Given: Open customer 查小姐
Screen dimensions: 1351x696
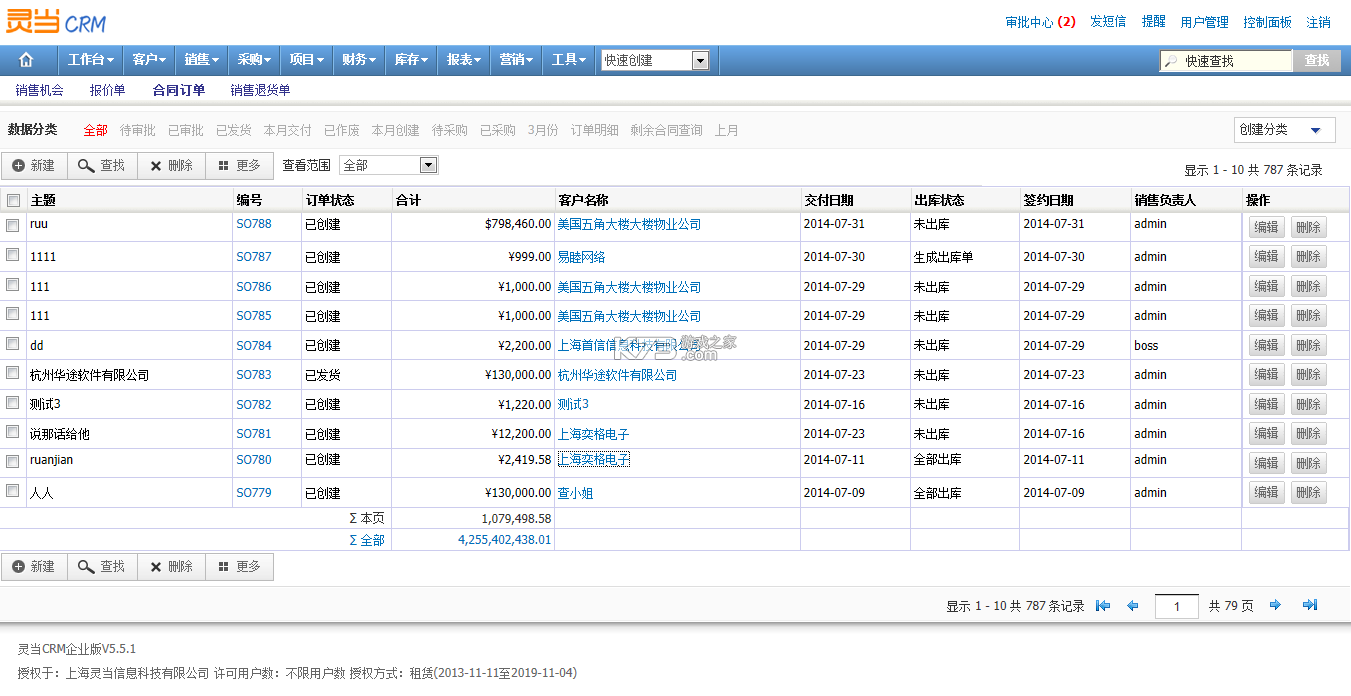Looking at the screenshot, I should [575, 493].
